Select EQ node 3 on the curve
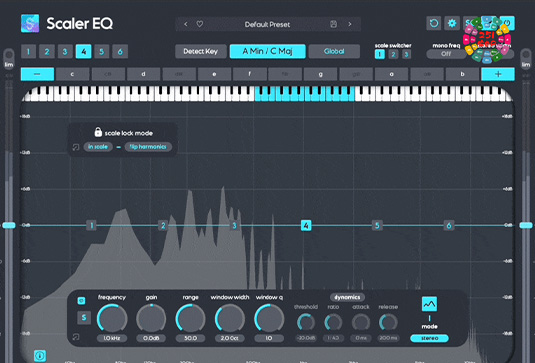Image resolution: width=535 pixels, height=363 pixels. pos(234,225)
